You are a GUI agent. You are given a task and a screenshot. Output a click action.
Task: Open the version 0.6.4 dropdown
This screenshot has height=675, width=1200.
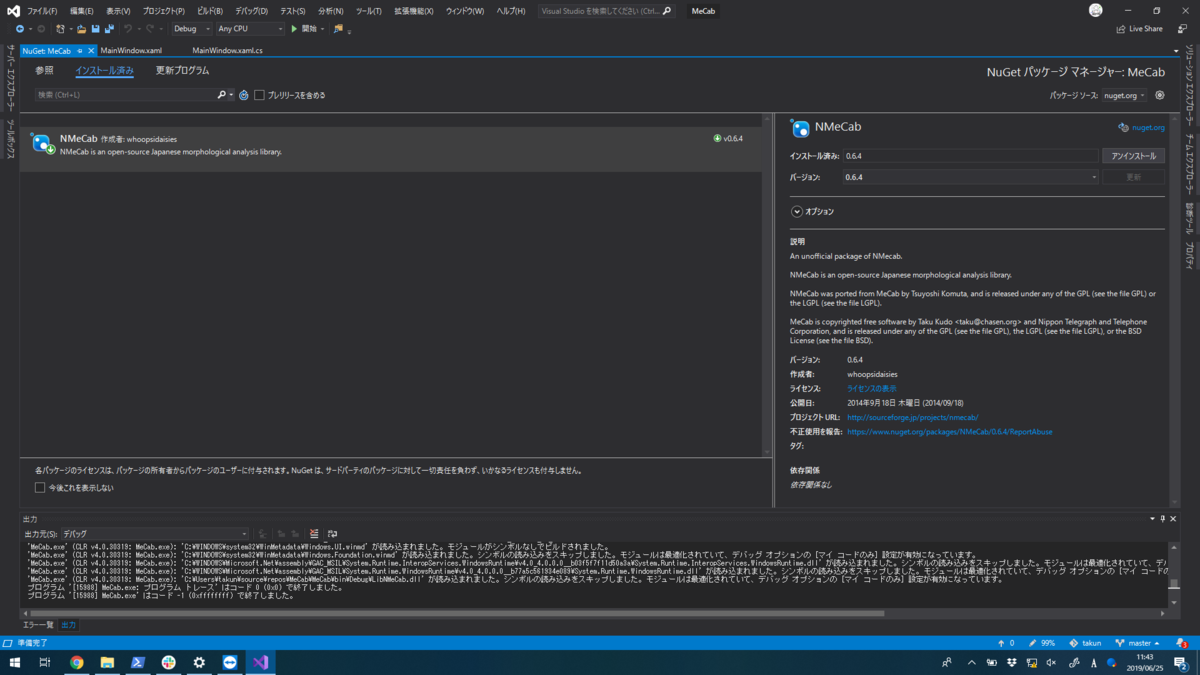(970, 177)
